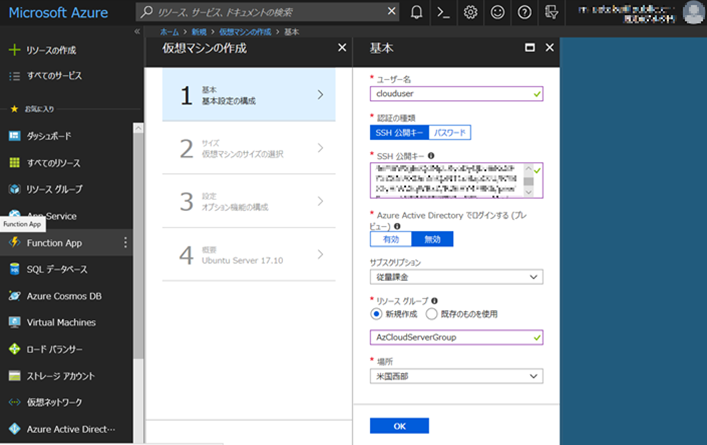Open Azure Cosmos DB in the sidebar
Viewport: 707px width, 445px height.
click(66, 296)
